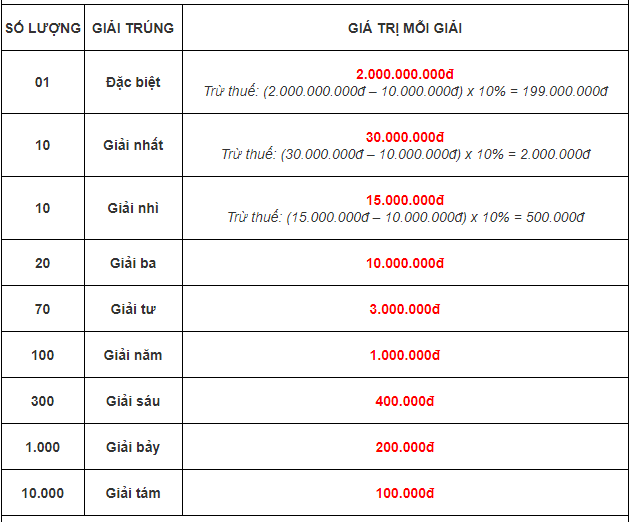The width and height of the screenshot is (633, 522).
Task: Click the 100.000đ prize value
Action: [404, 493]
